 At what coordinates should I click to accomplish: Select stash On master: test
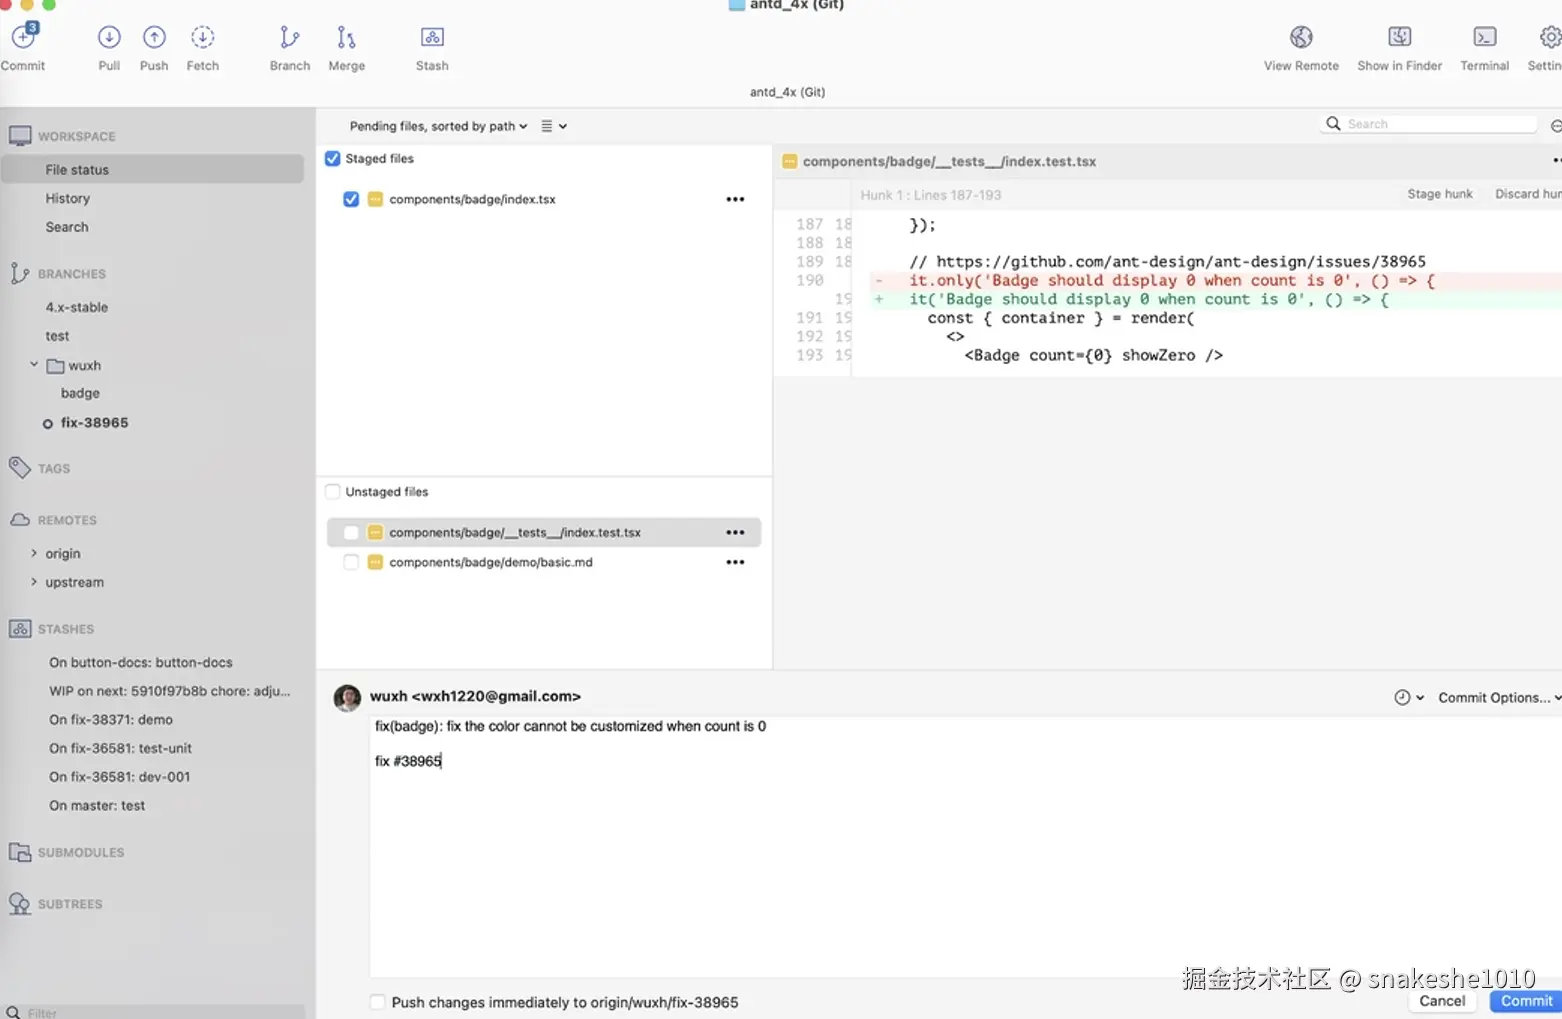tap(97, 805)
